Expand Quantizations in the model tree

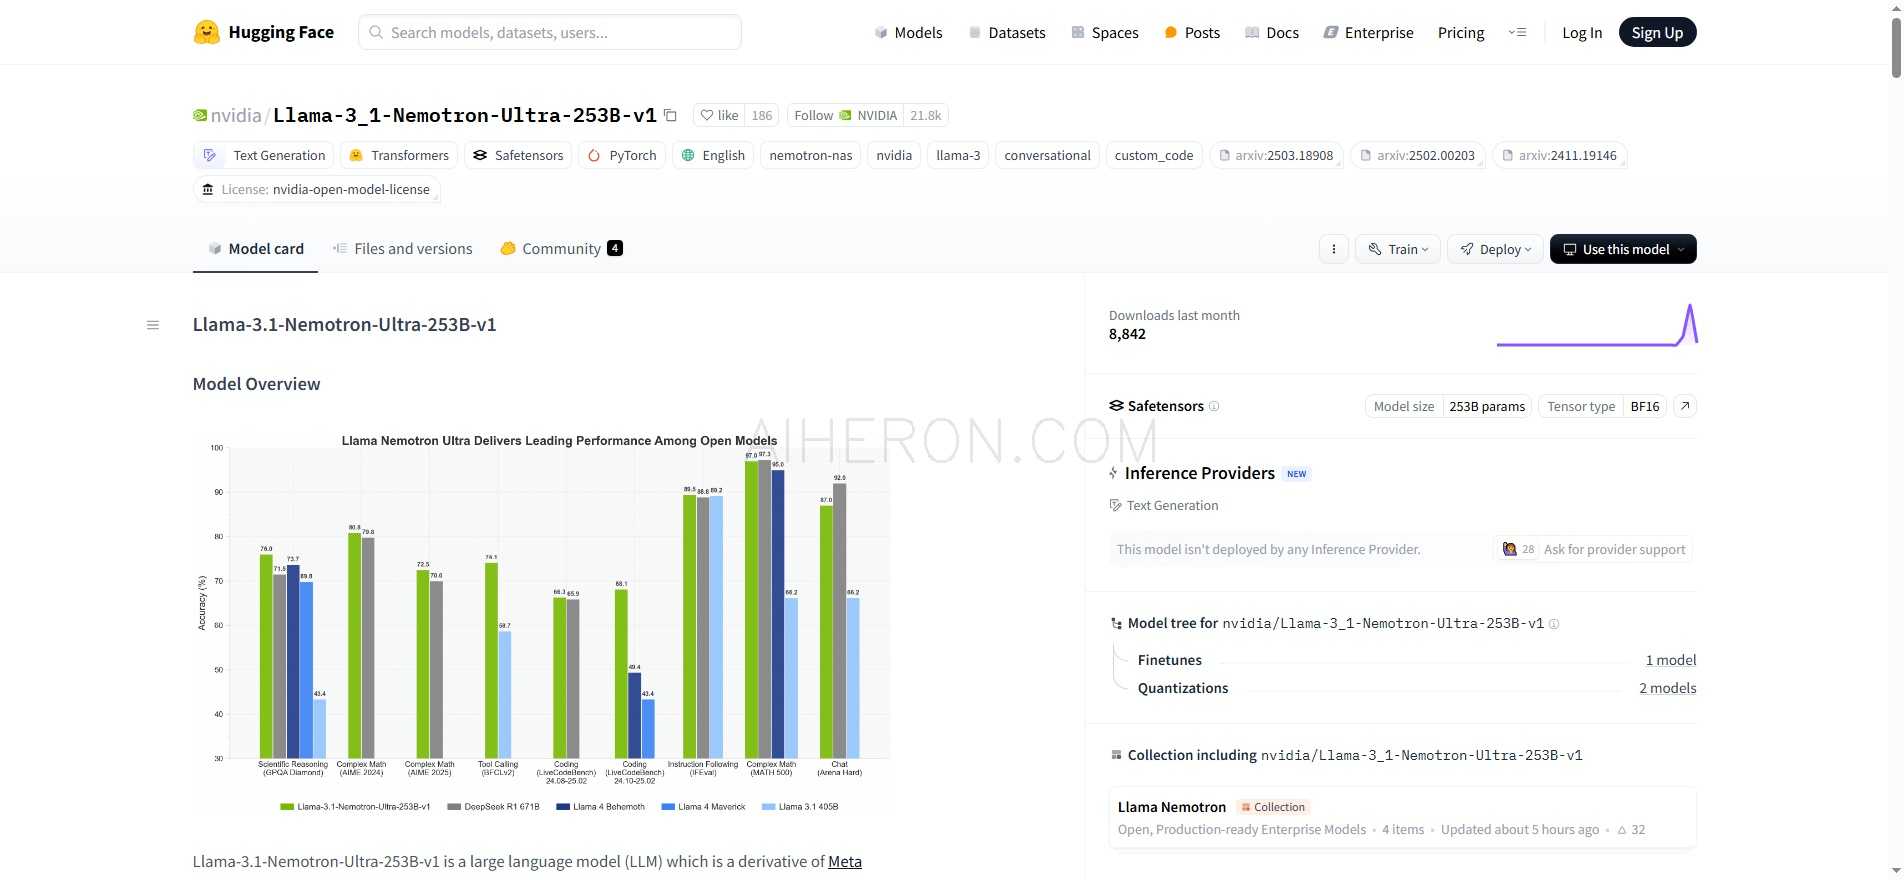pos(1183,688)
